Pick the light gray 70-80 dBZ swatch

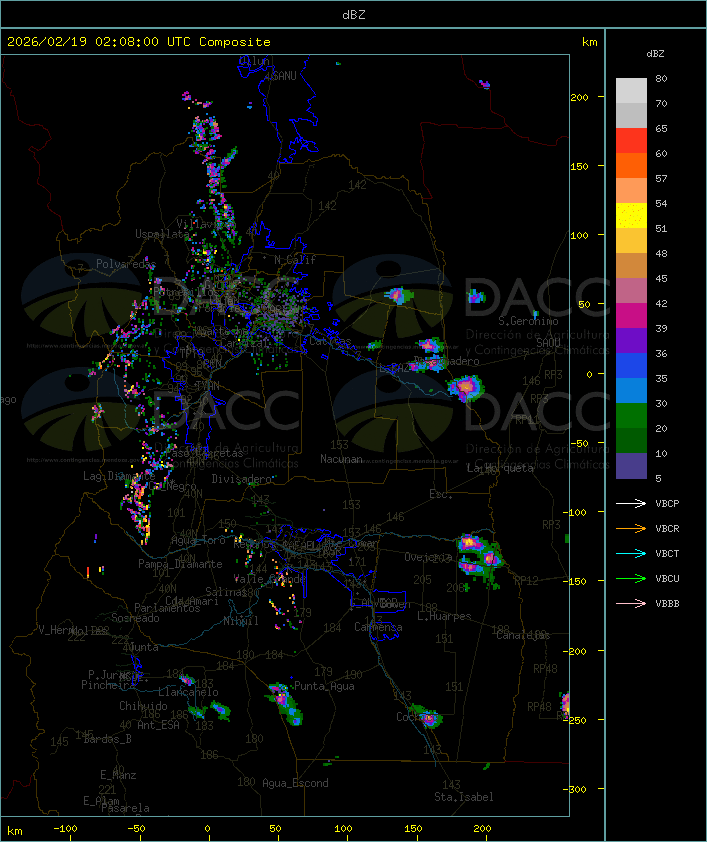[631, 90]
